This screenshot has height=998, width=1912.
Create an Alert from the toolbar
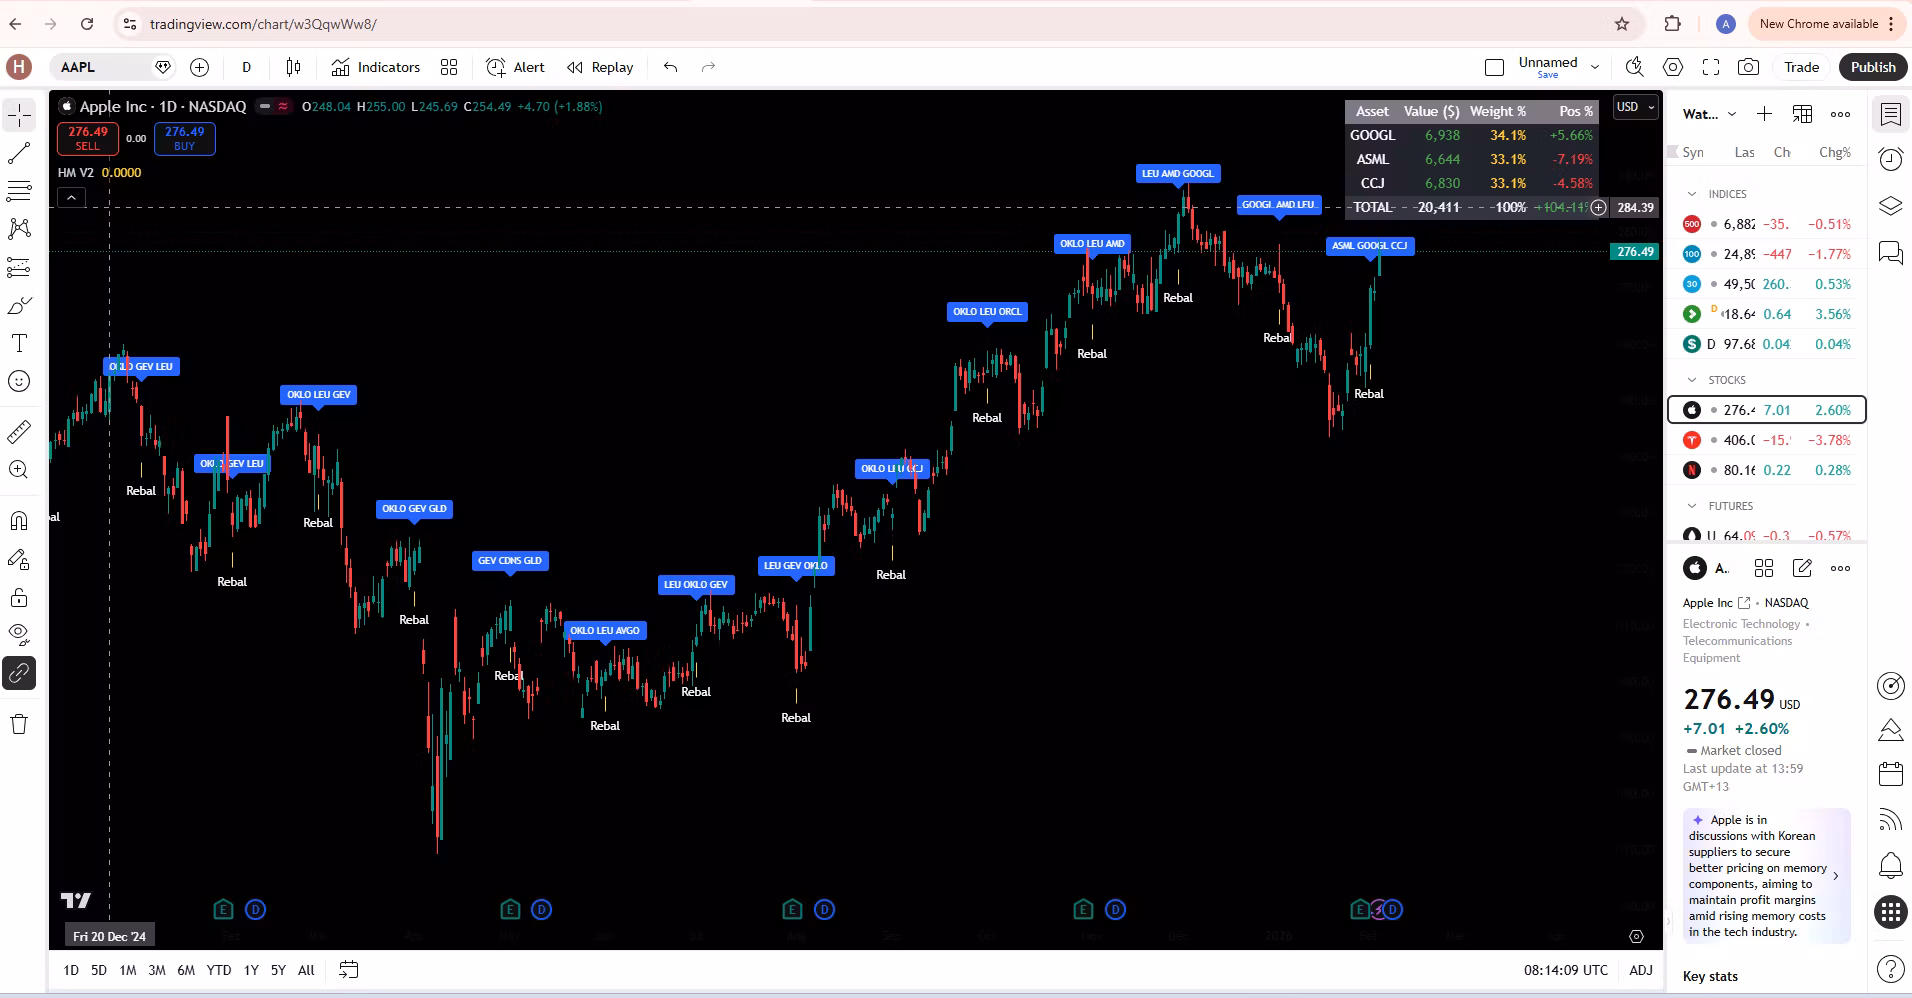coord(515,67)
